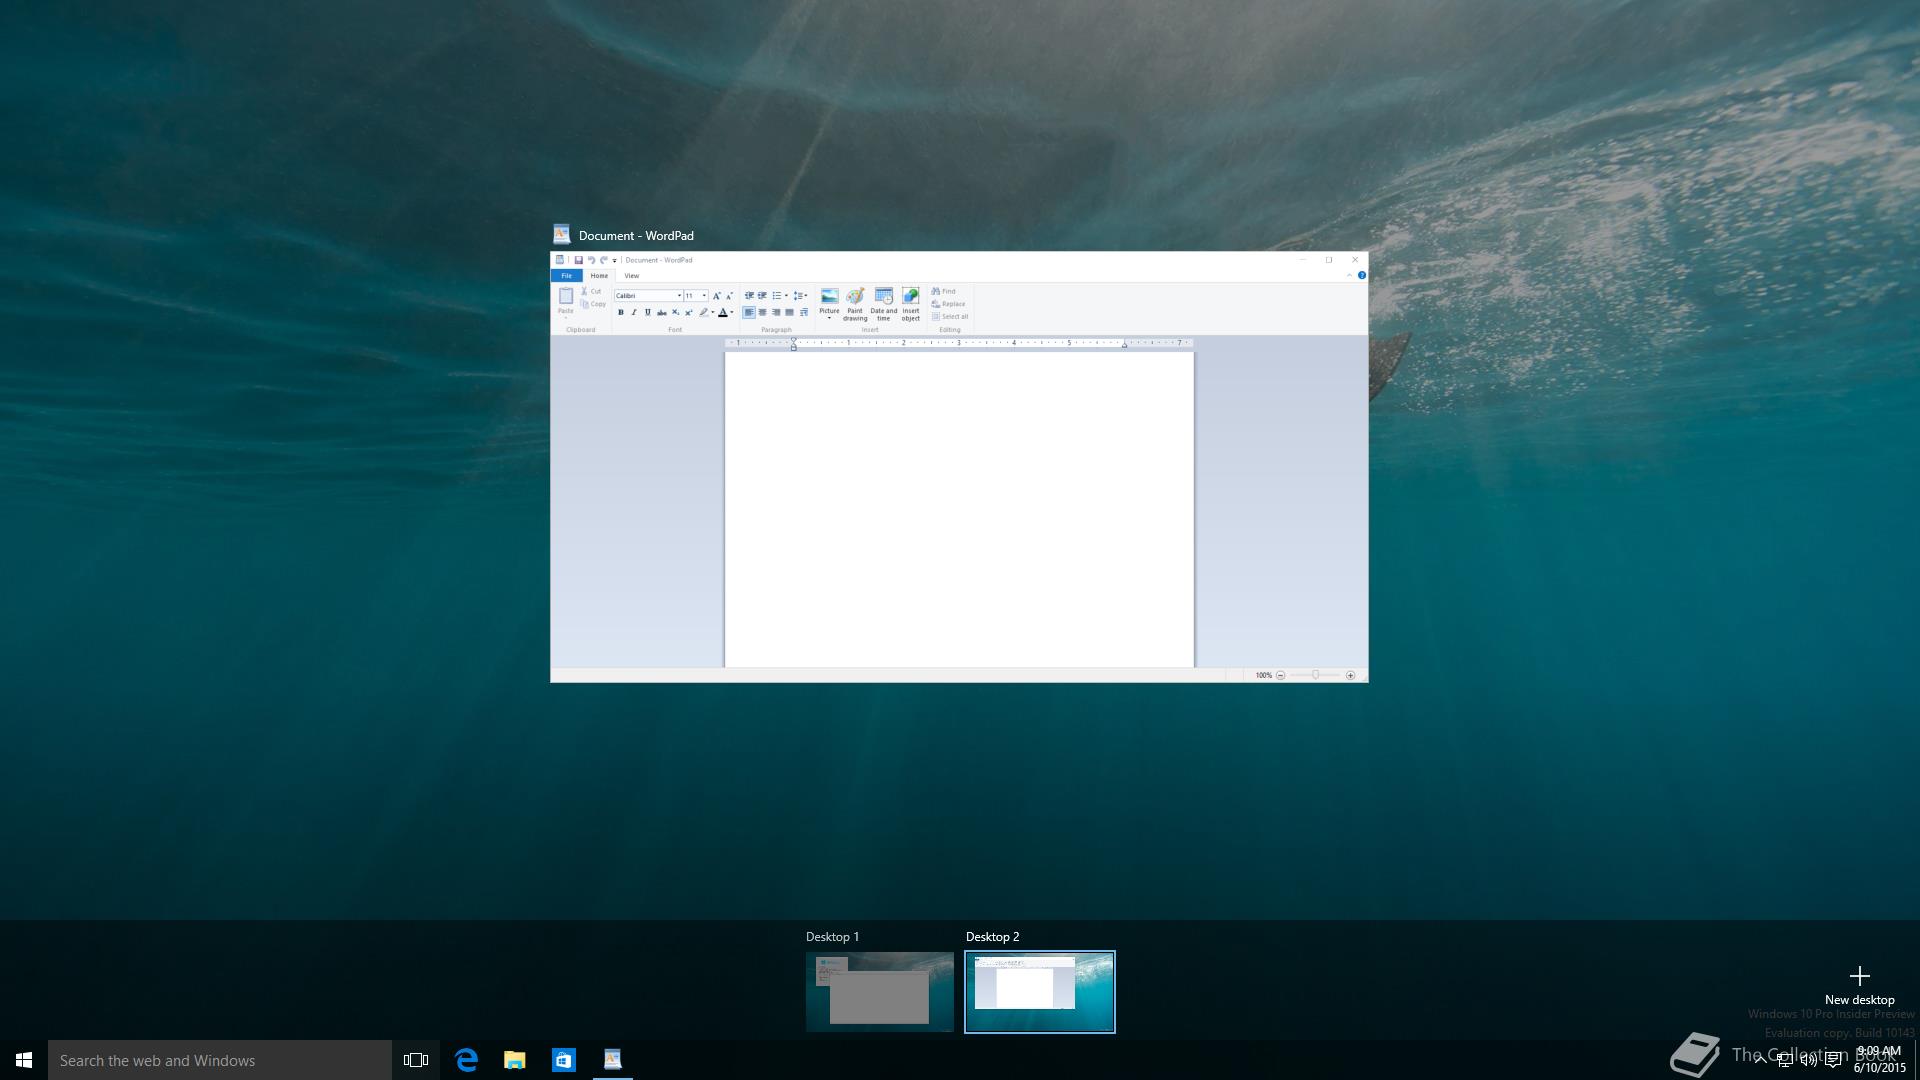Click the Grow font icon

(x=716, y=296)
